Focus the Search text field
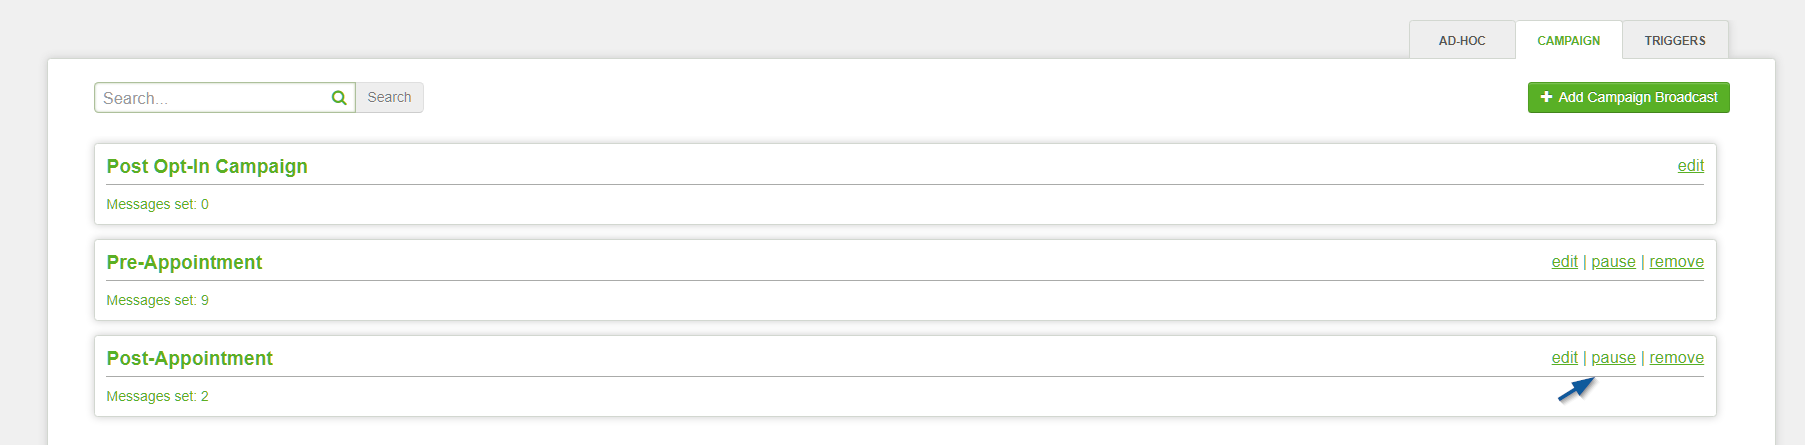Screen dimensions: 1805x445 click(225, 98)
